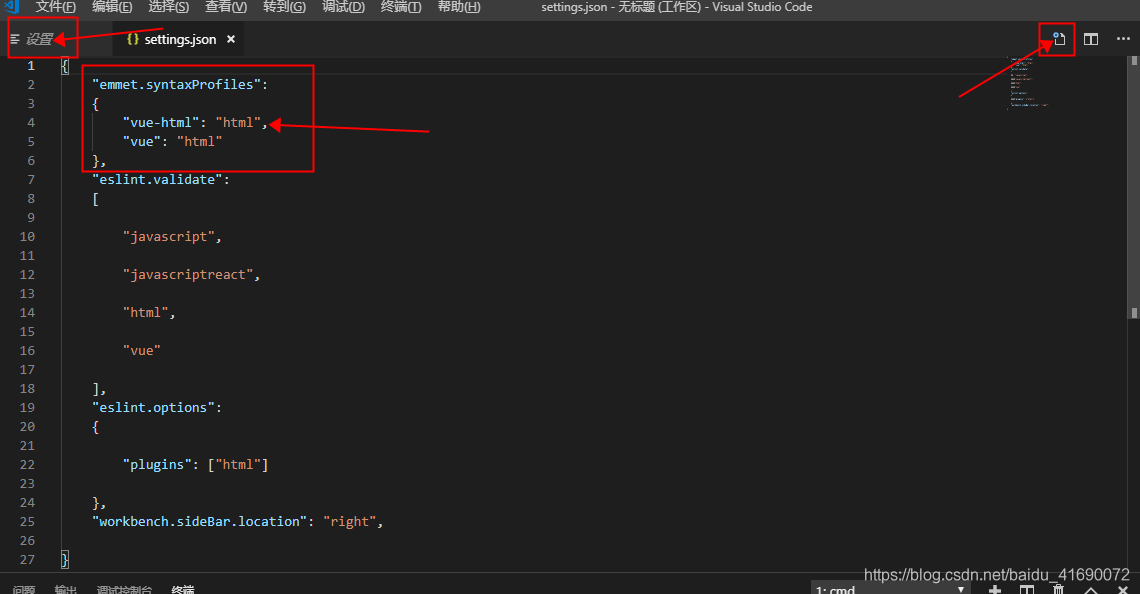Click the "html" string on line 14
This screenshot has height=594, width=1140.
pyautogui.click(x=145, y=312)
